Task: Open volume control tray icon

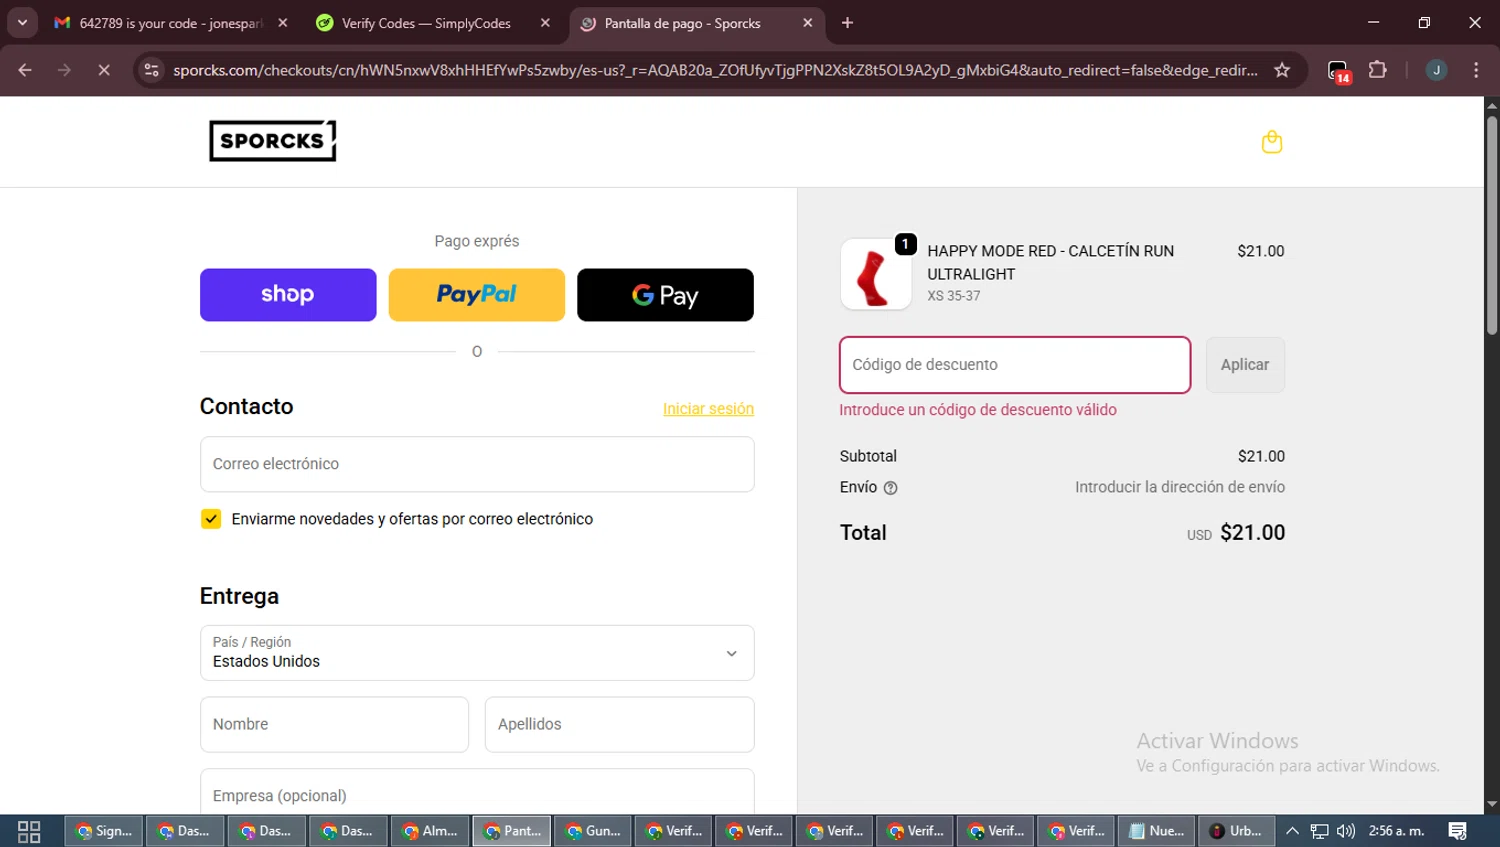Action: click(x=1346, y=831)
